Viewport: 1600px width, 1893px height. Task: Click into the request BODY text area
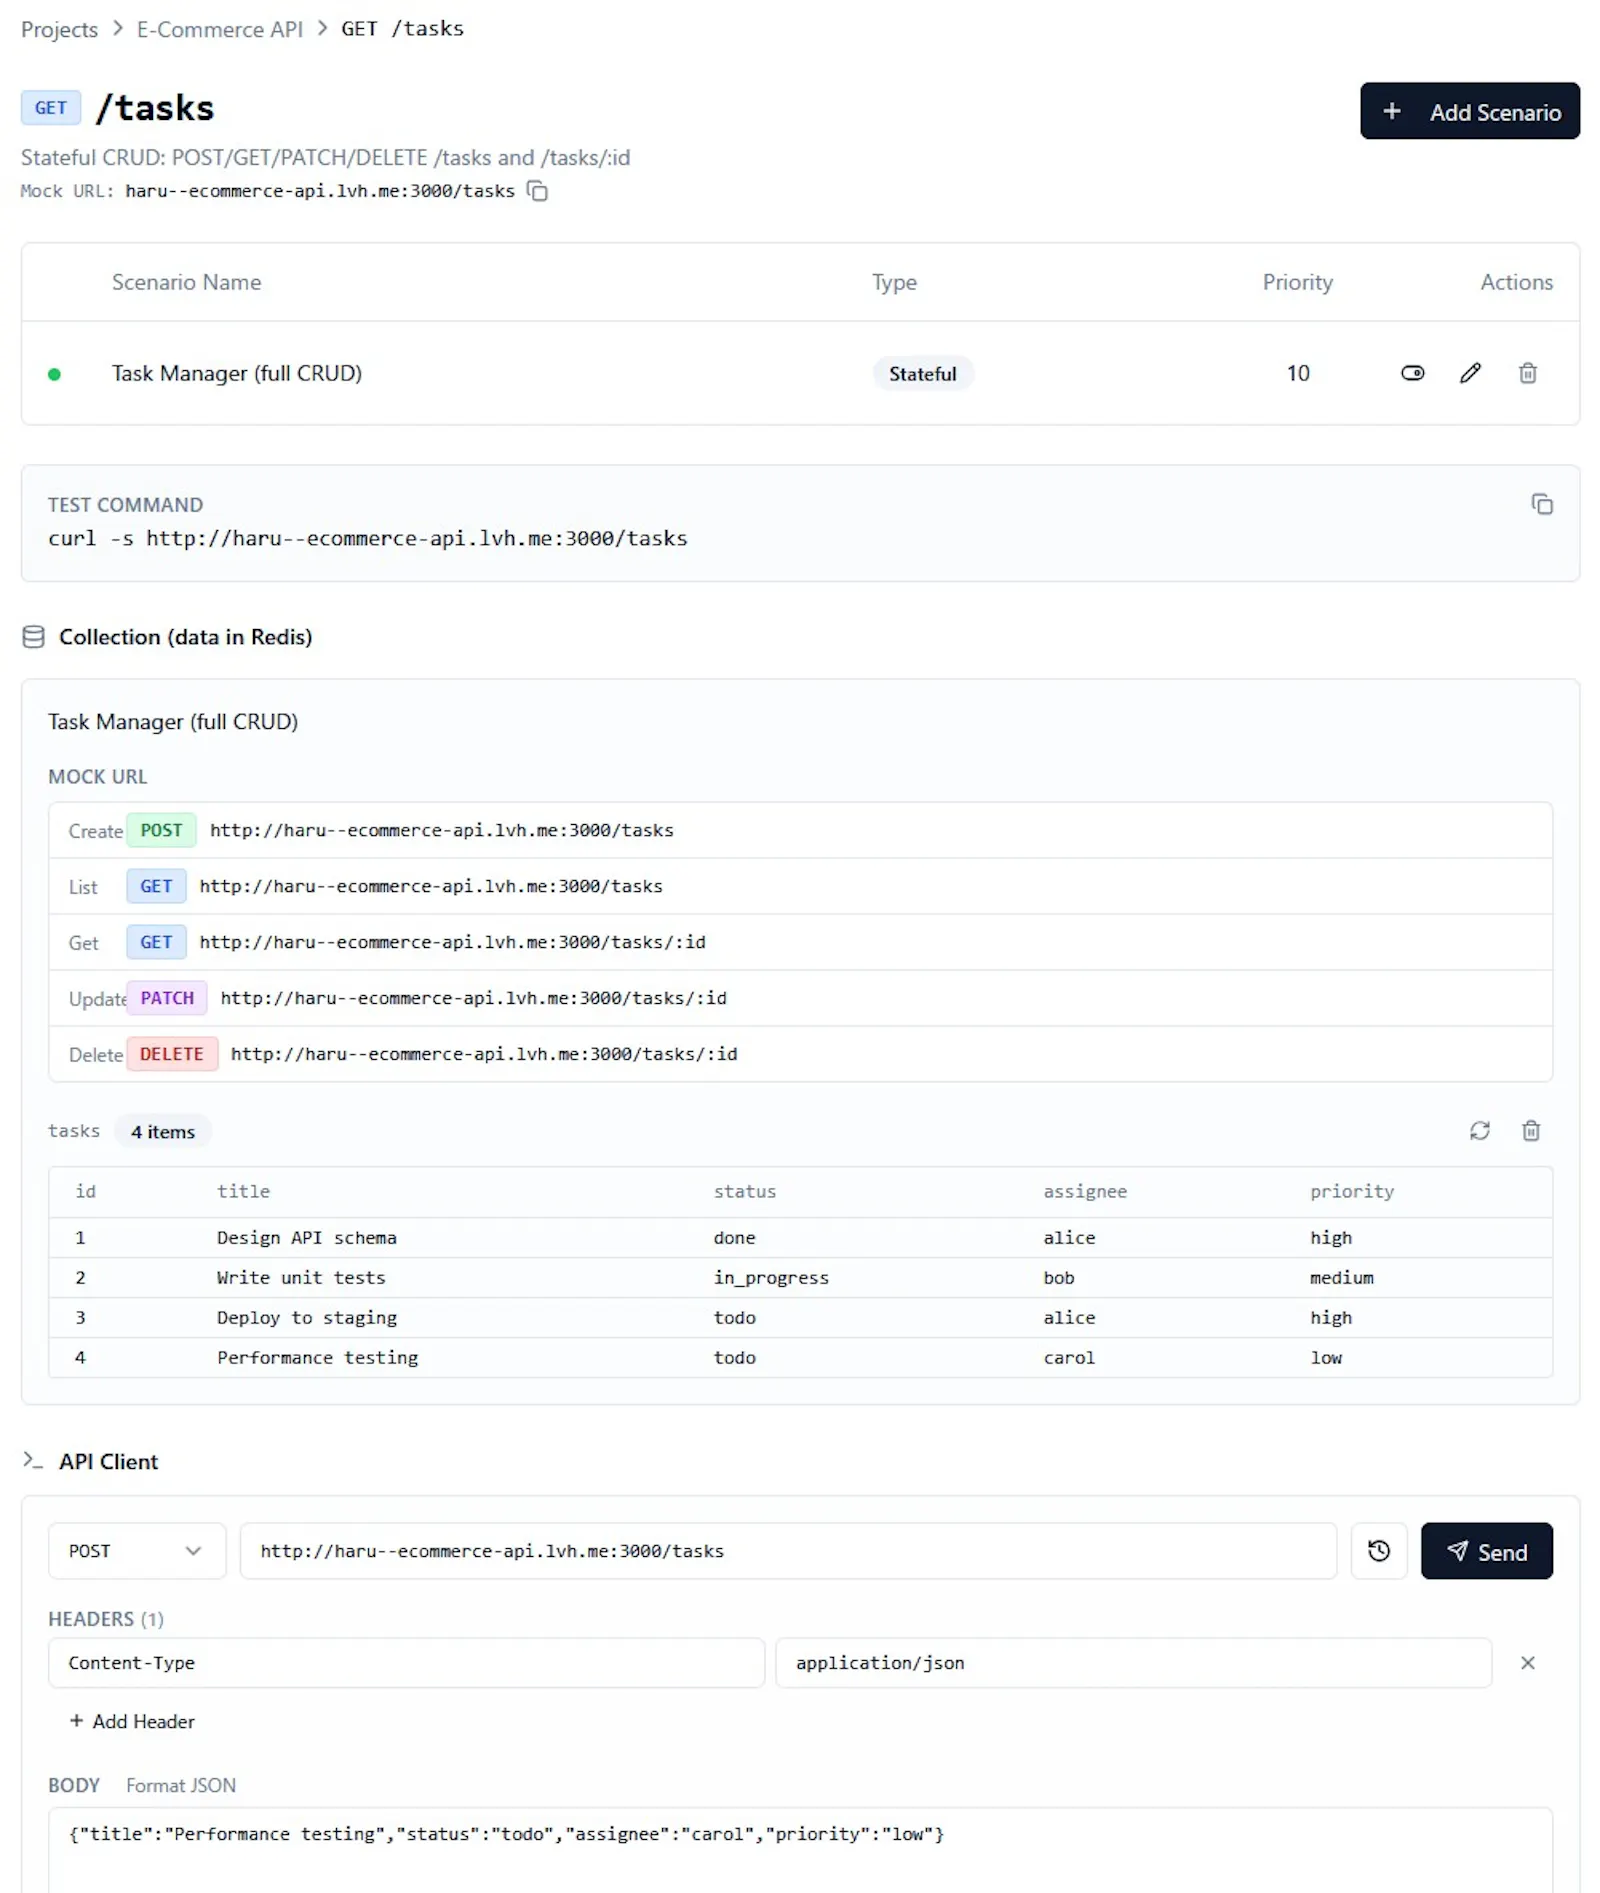[x=800, y=1850]
